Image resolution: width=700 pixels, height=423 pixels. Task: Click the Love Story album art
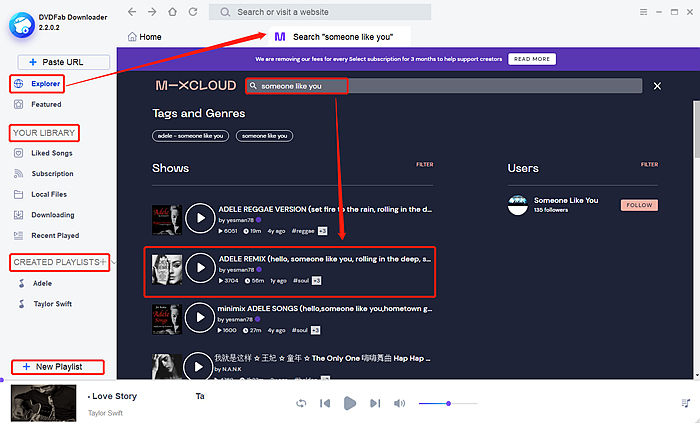tap(43, 403)
